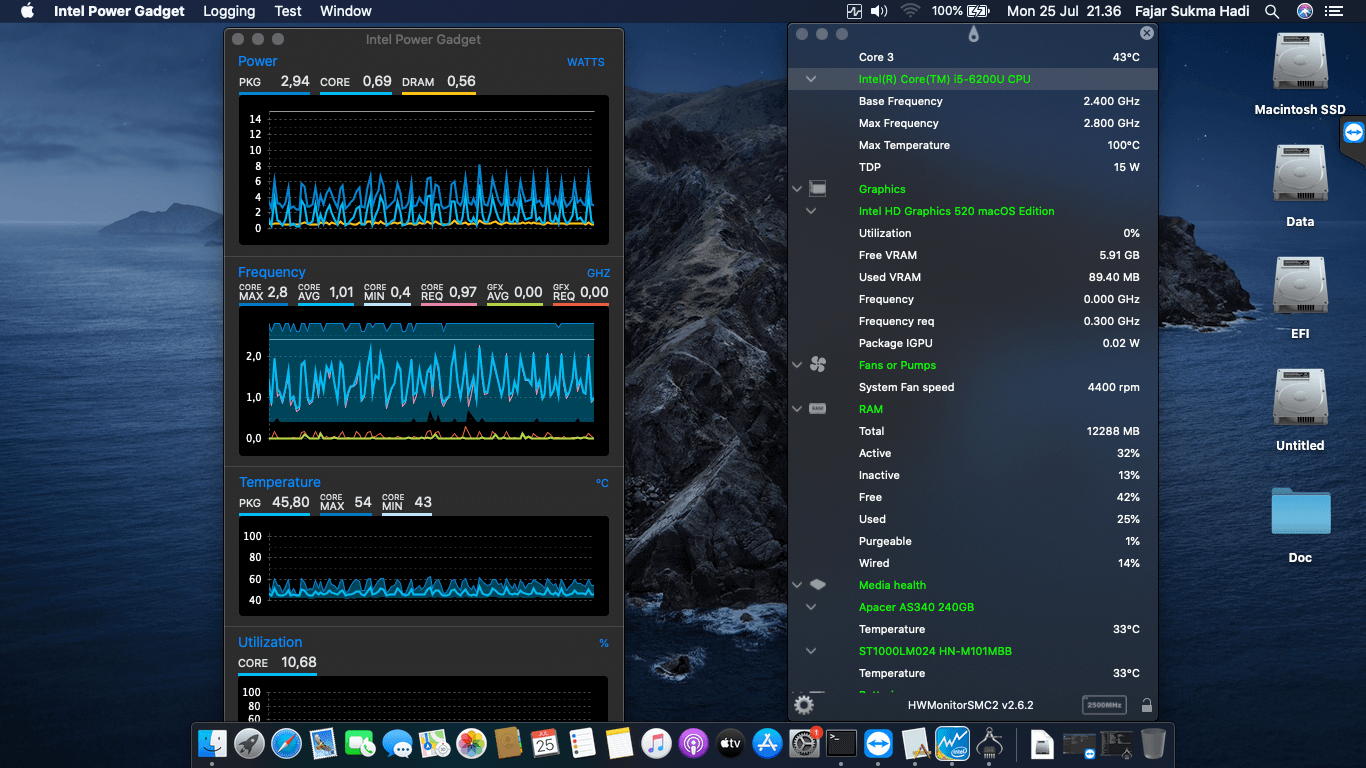This screenshot has height=768, width=1366.
Task: Open HWMonitorSMC2 settings gear icon
Action: click(x=804, y=705)
